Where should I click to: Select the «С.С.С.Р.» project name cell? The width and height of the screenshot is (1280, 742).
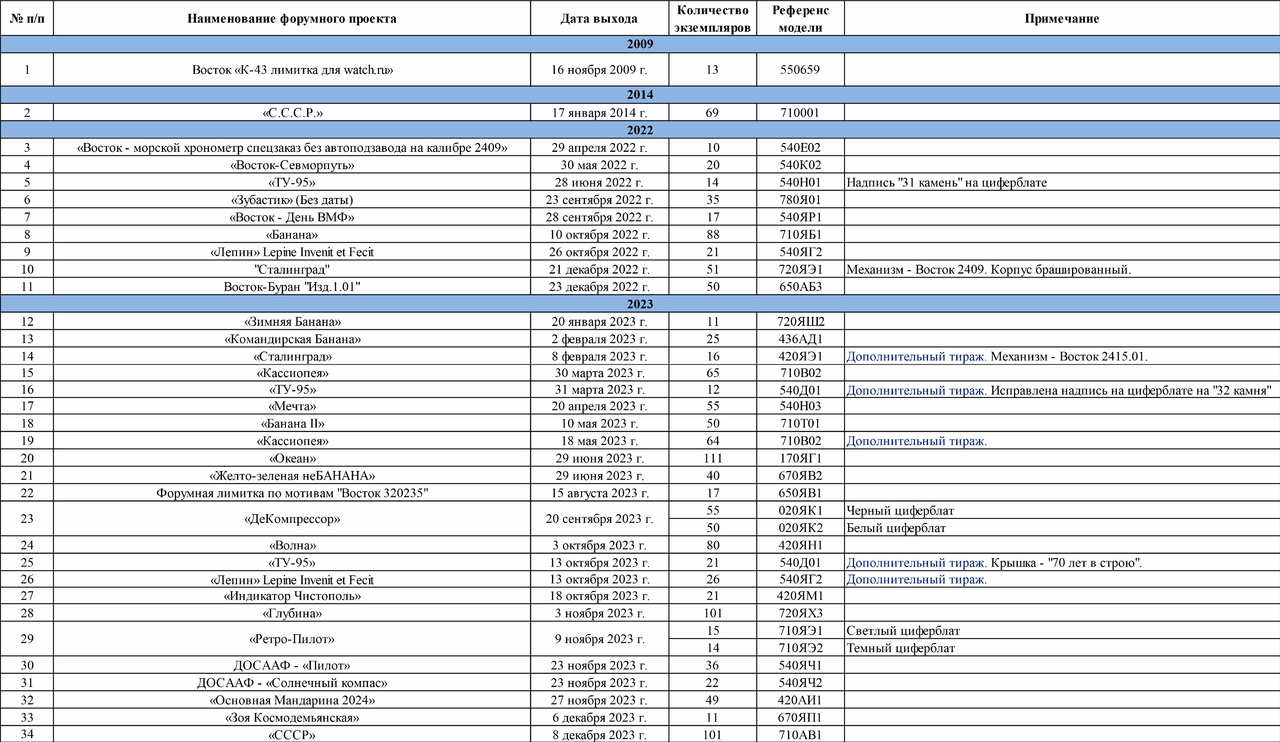(x=292, y=113)
